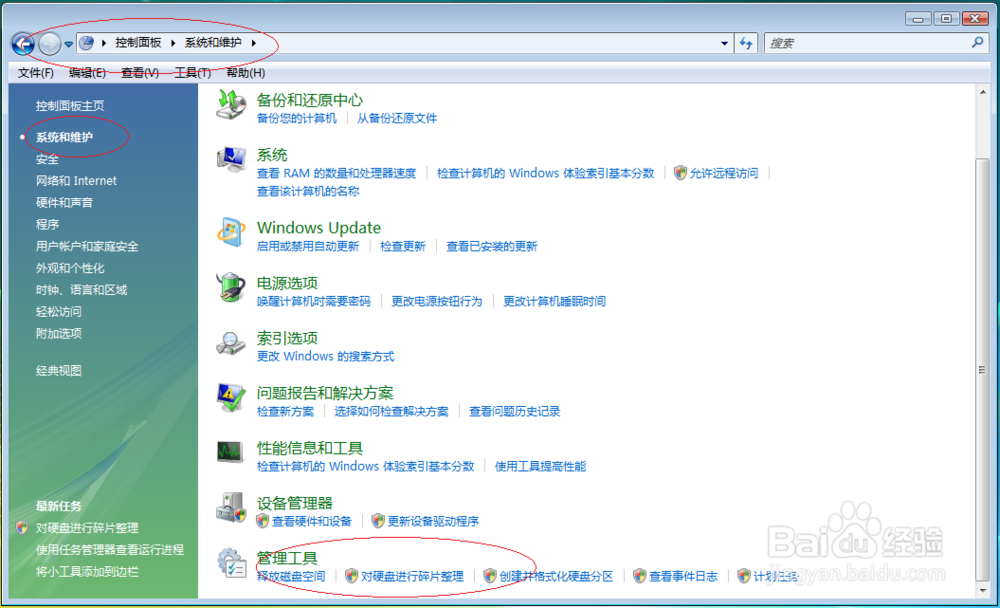Click 从备份还原文件 link
Viewport: 1000px width, 608px height.
tap(397, 118)
